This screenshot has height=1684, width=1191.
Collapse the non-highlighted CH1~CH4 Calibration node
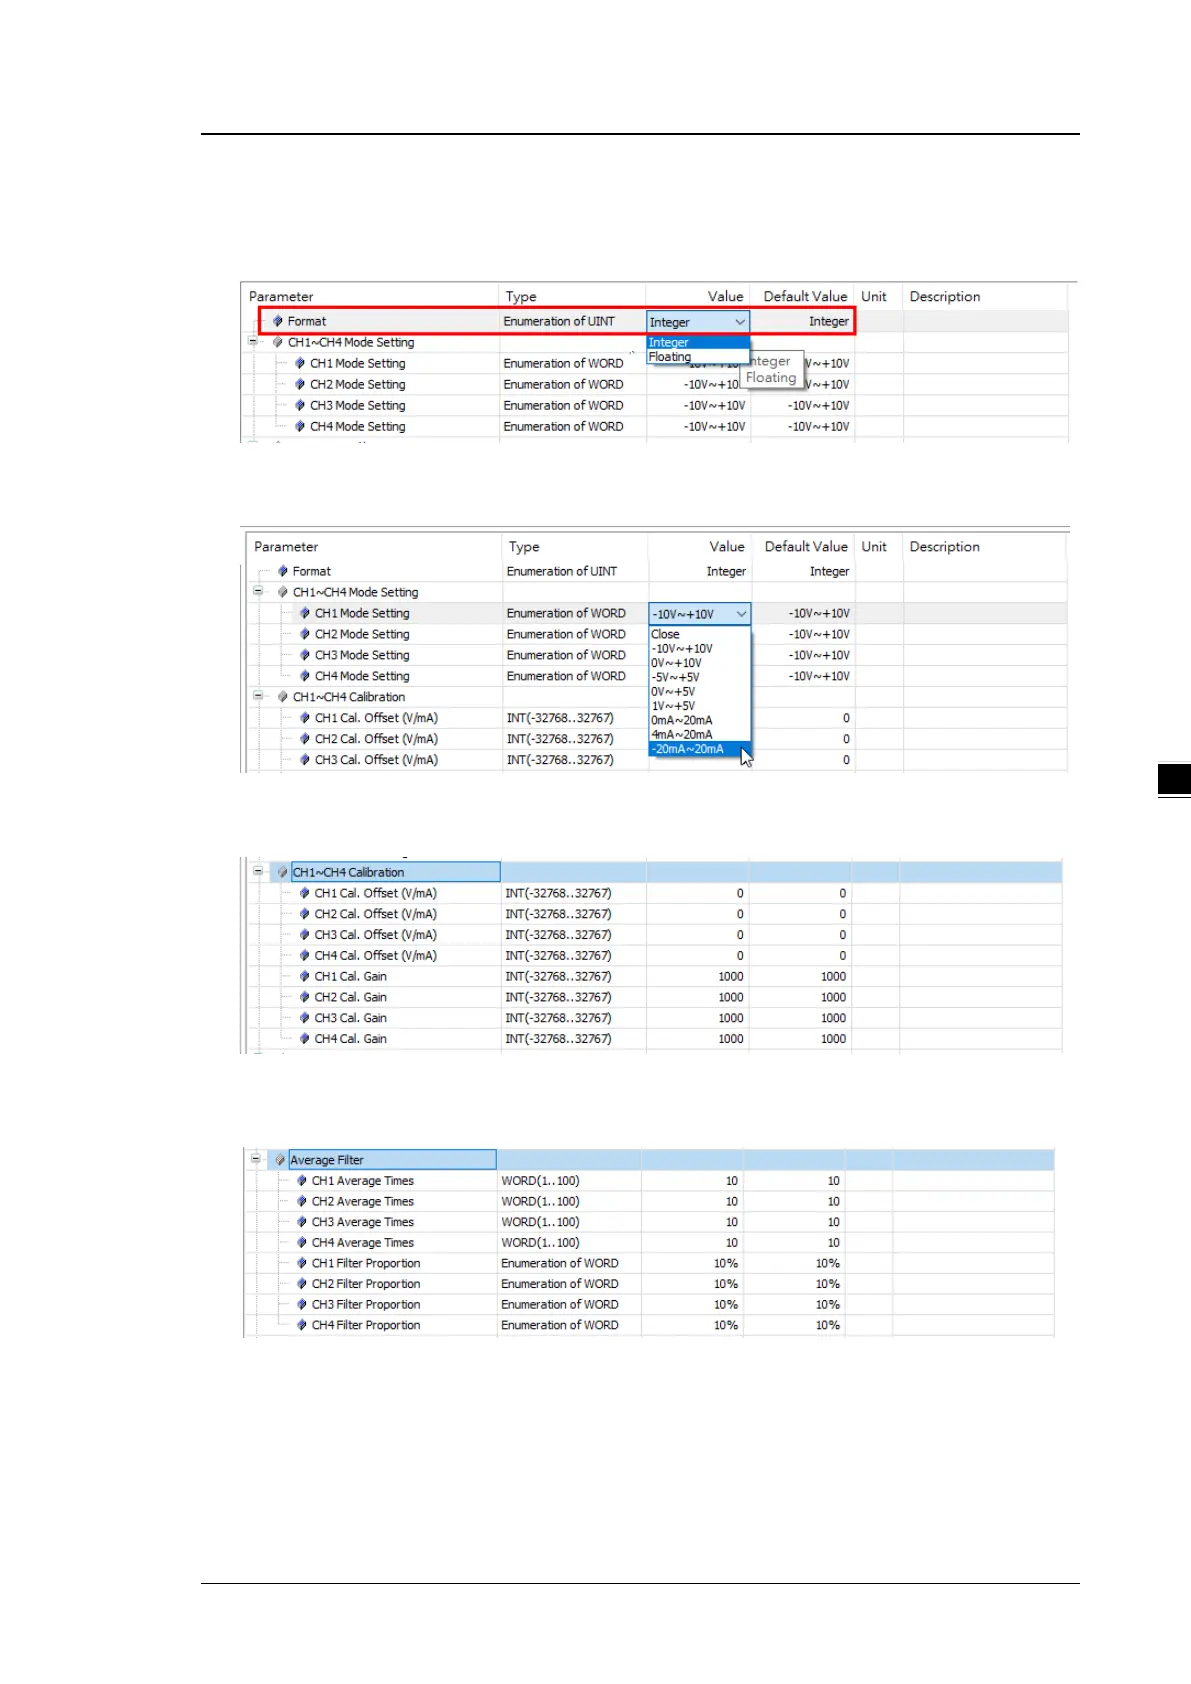coord(258,696)
